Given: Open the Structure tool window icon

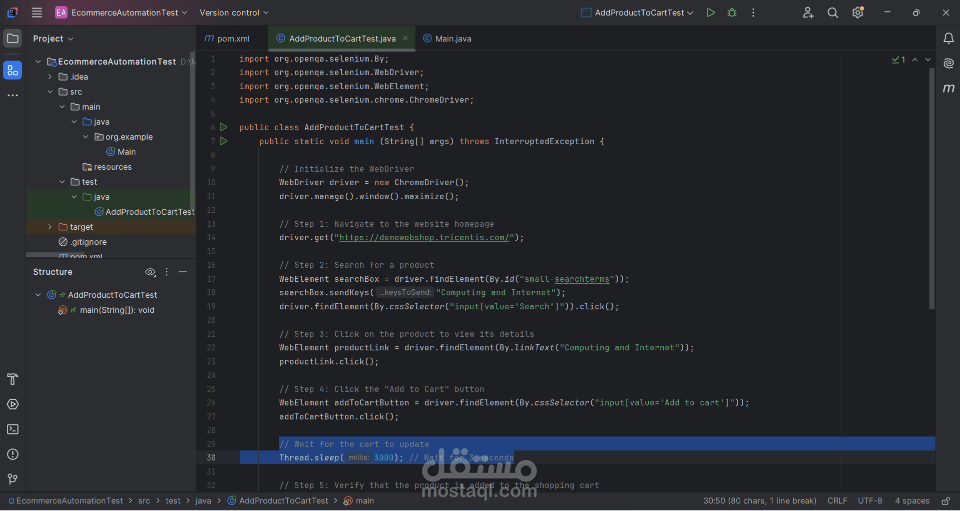Looking at the screenshot, I should pos(12,70).
